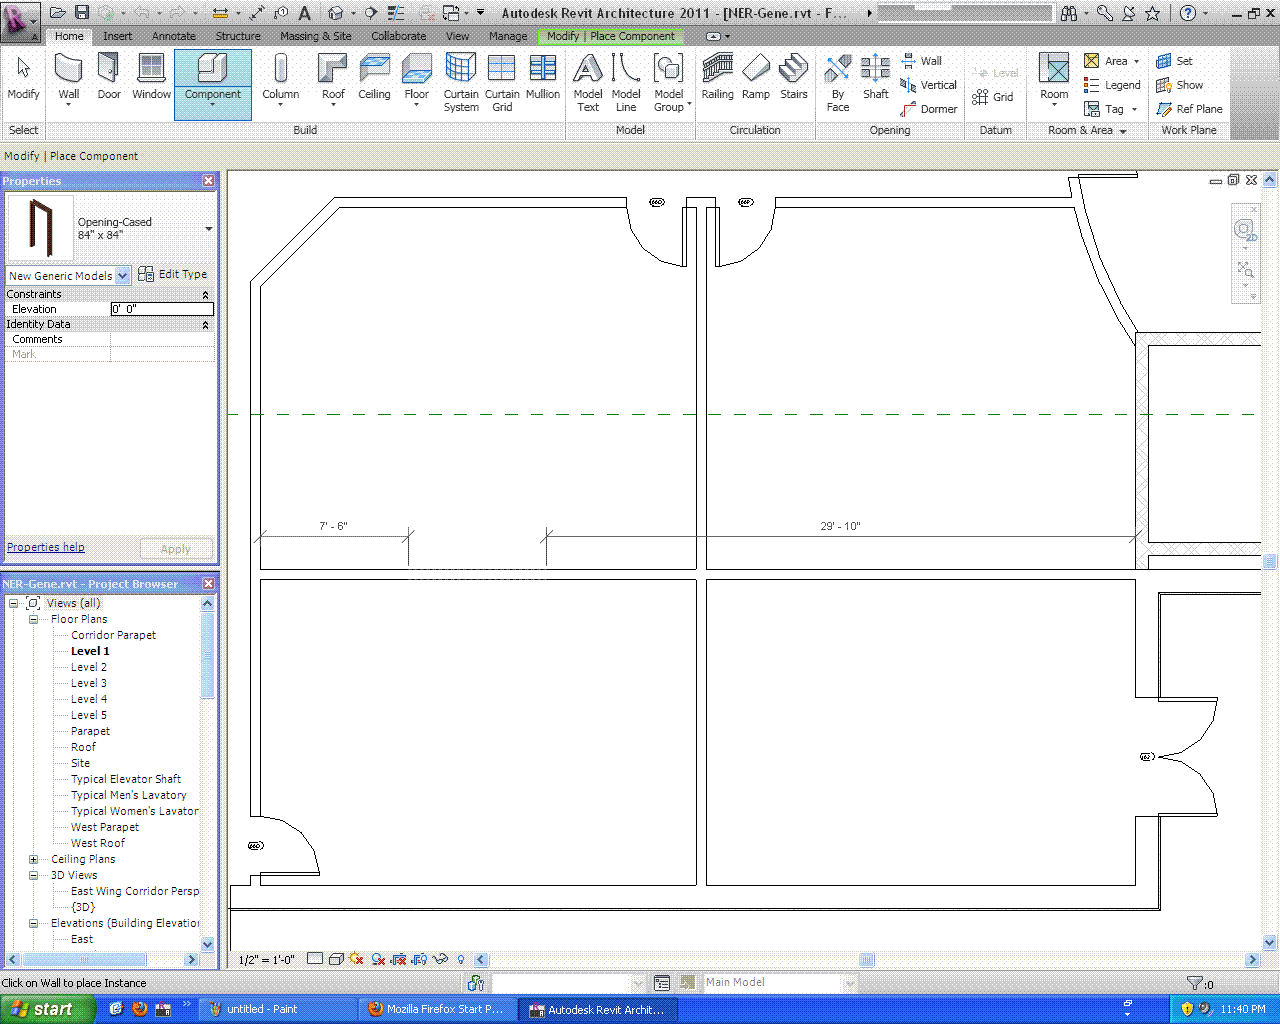
Task: Collapse the Constraints section in Properties
Action: click(206, 295)
